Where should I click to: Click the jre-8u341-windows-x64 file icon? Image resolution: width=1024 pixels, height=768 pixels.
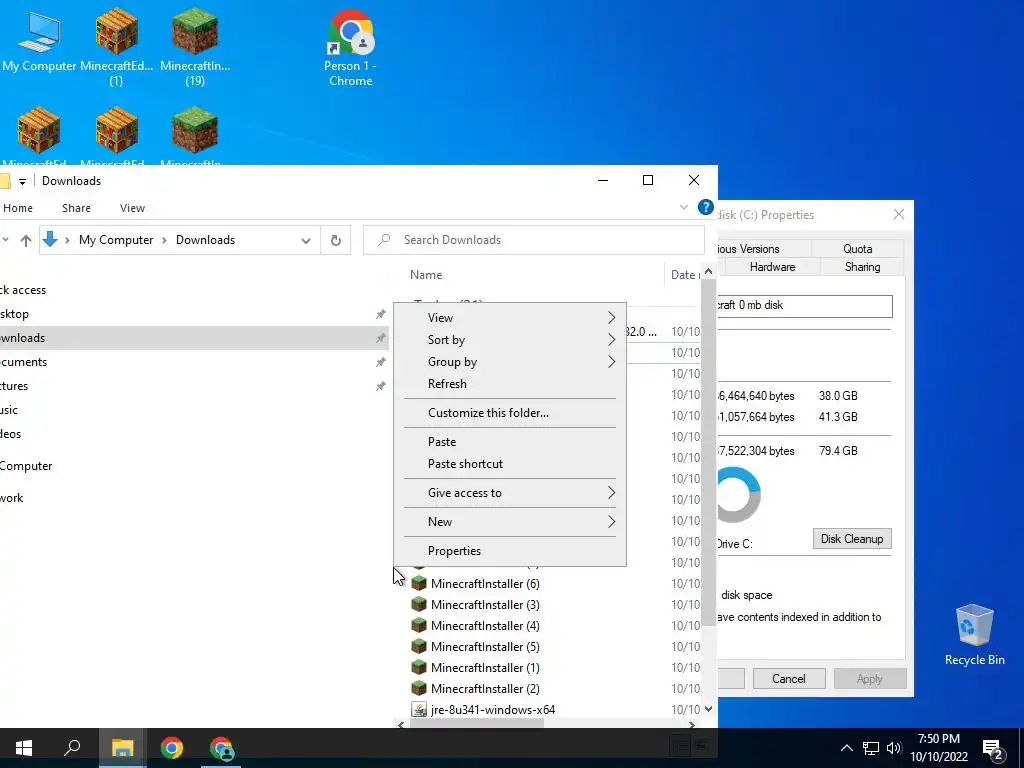[x=419, y=709]
